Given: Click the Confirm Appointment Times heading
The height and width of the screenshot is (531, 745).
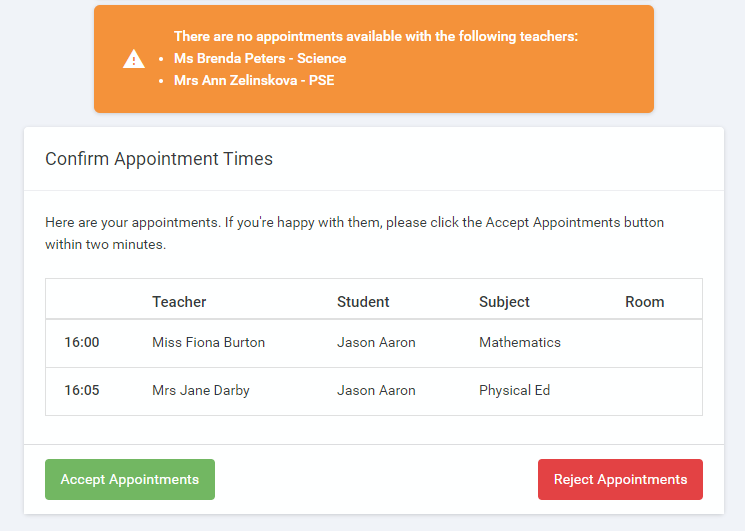Looking at the screenshot, I should click(159, 159).
